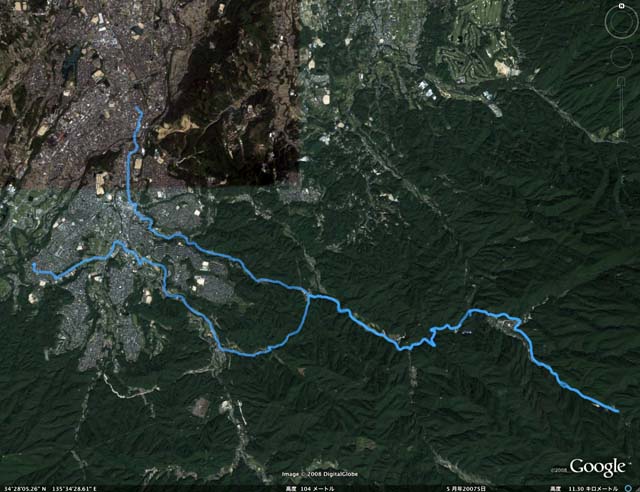The image size is (640, 492).
Task: Click the North indicator on compass ring
Action: pyautogui.click(x=621, y=6)
